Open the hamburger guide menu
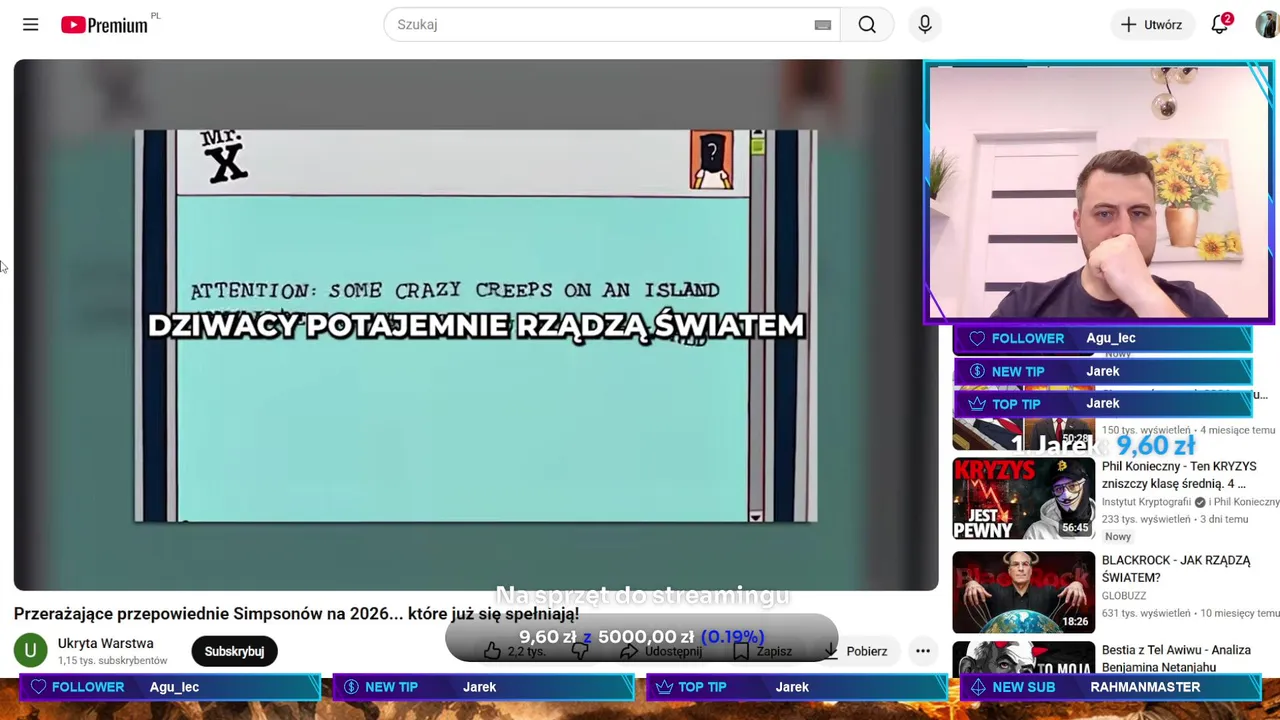 30,25
